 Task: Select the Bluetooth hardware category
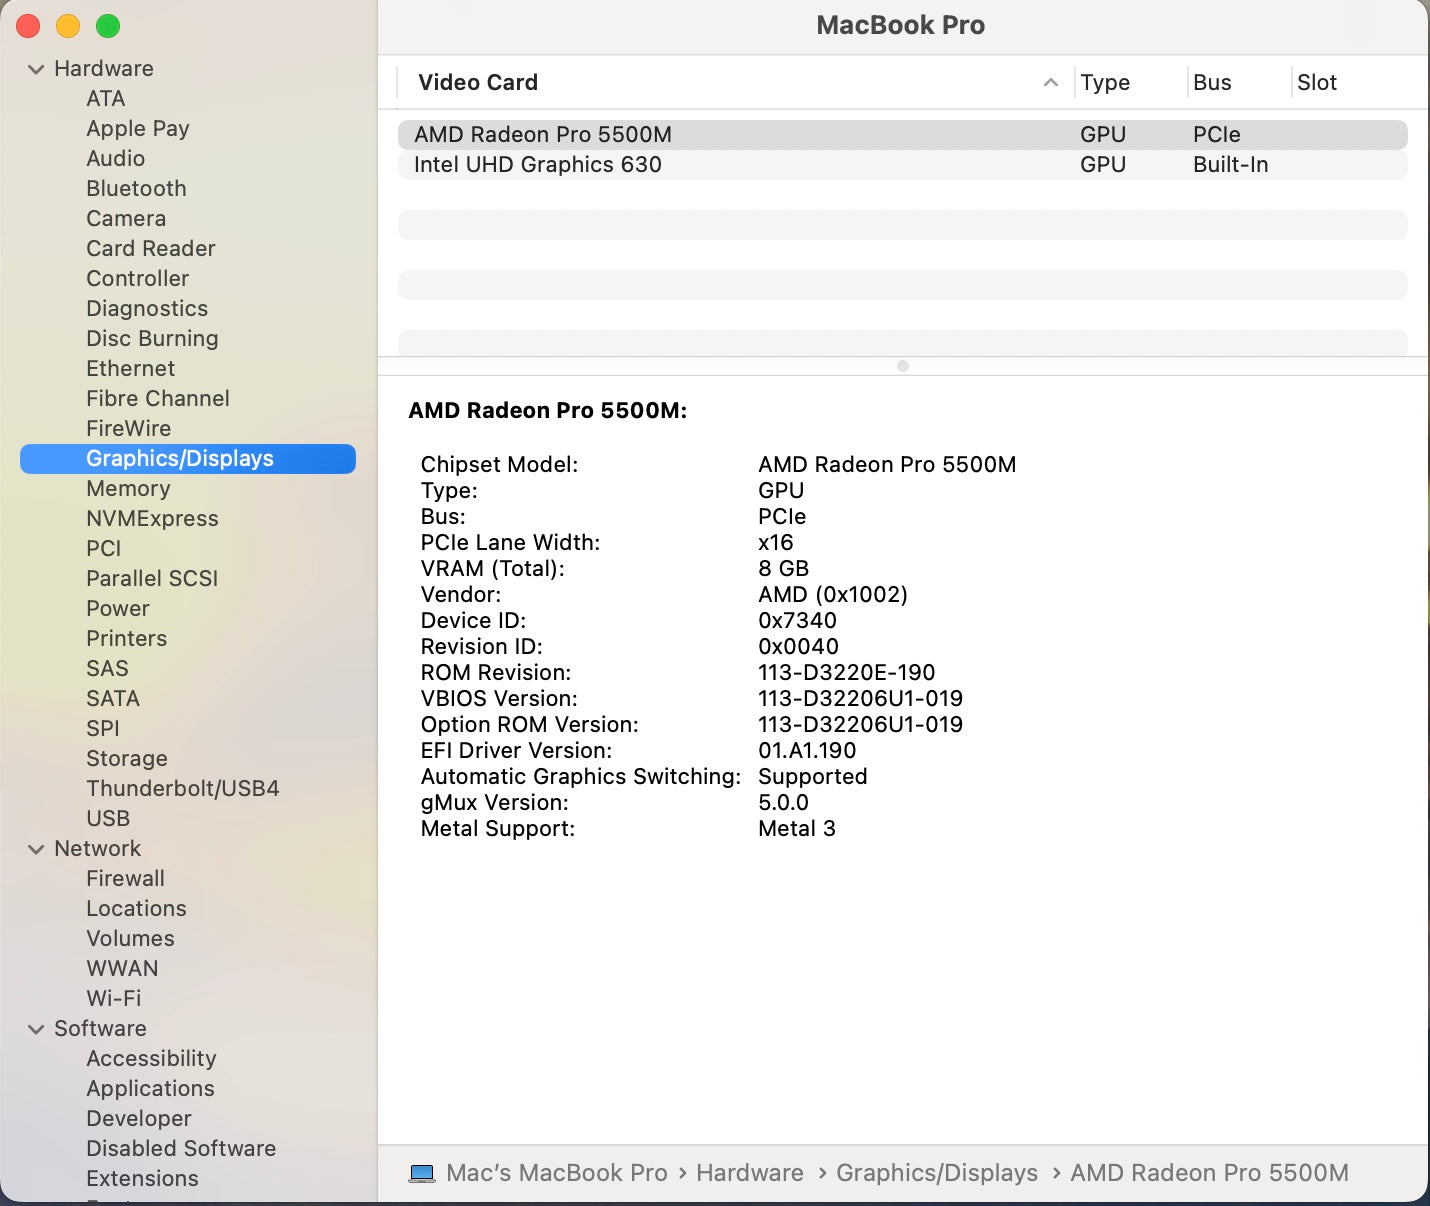tap(136, 188)
